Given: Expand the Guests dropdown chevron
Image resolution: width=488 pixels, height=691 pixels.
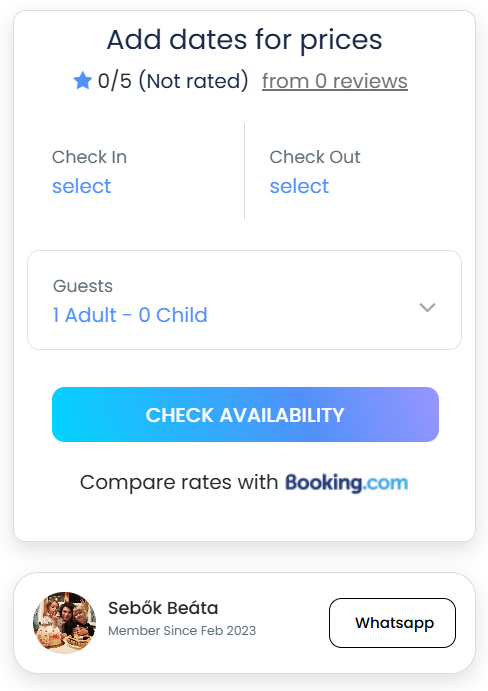Looking at the screenshot, I should (427, 307).
